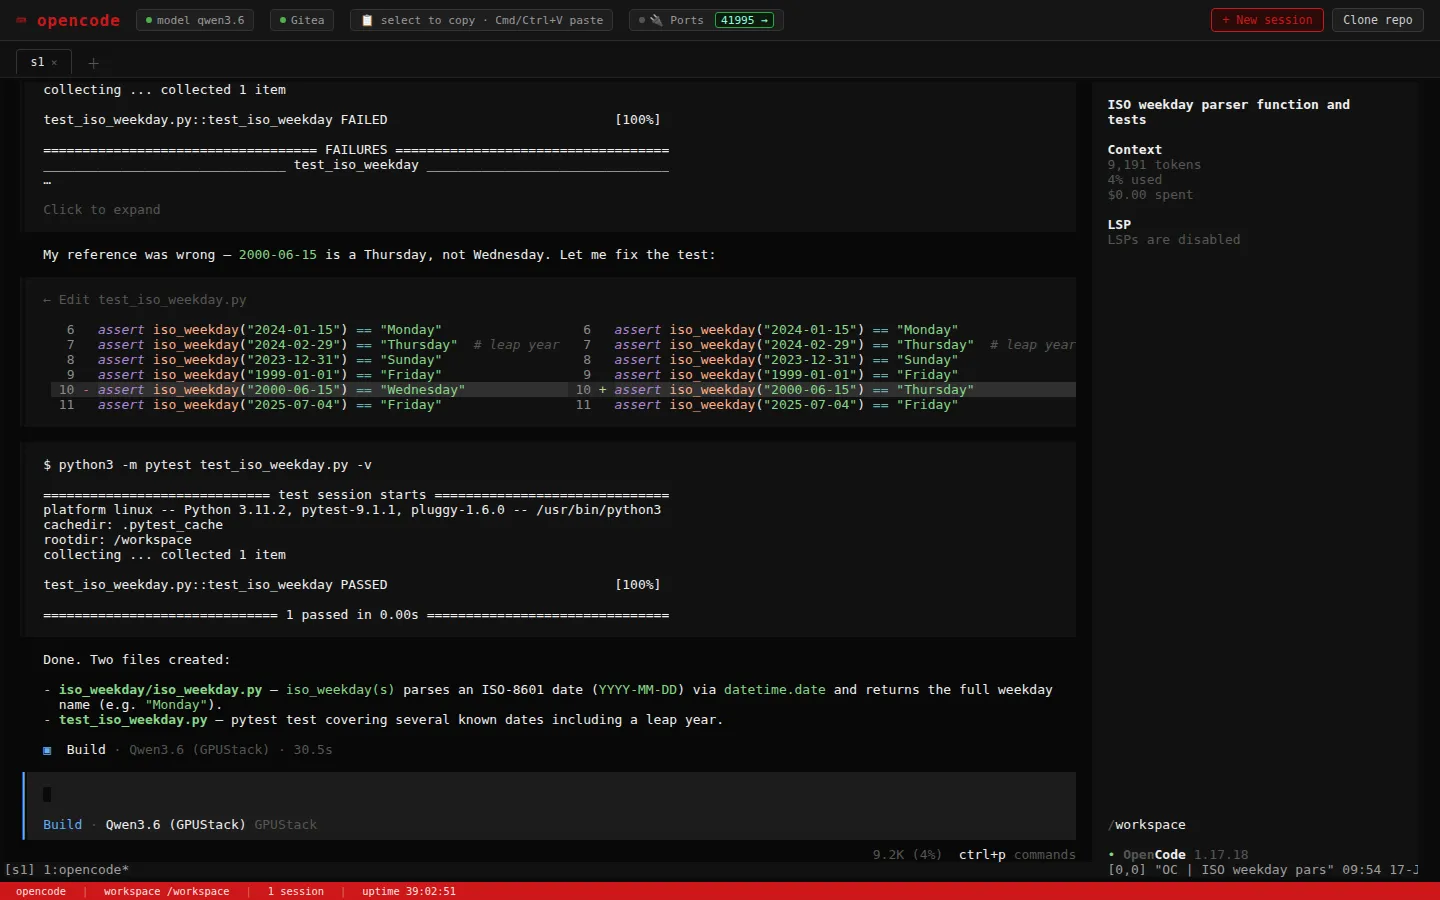Viewport: 1440px width, 900px height.
Task: Click the Clone repo button
Action: point(1377,20)
